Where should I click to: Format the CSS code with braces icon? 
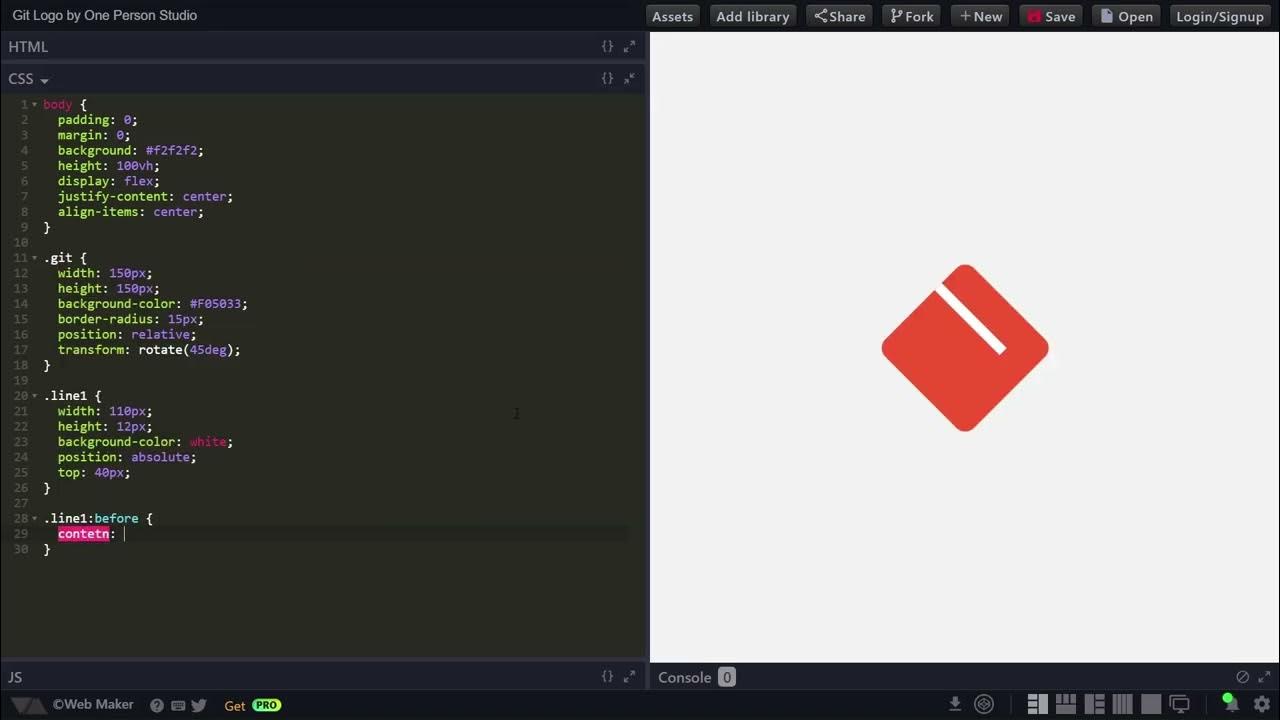tap(607, 78)
